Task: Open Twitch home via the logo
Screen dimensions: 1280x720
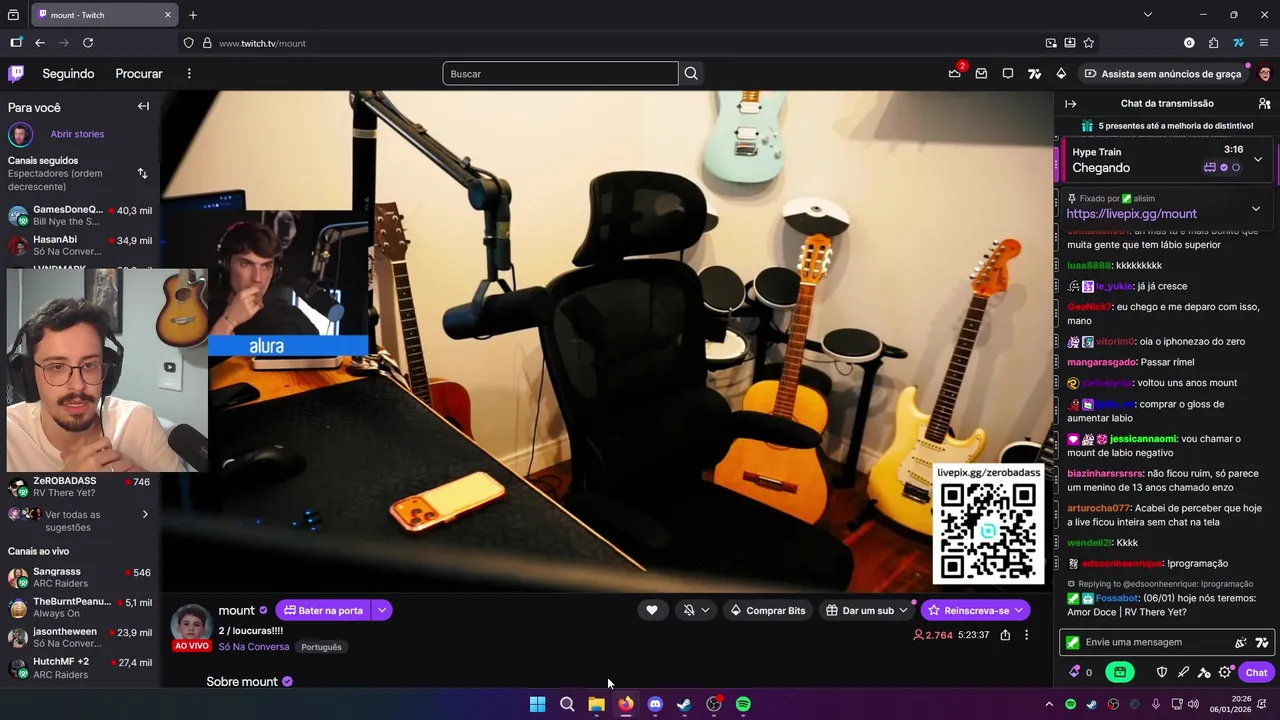Action: (16, 73)
